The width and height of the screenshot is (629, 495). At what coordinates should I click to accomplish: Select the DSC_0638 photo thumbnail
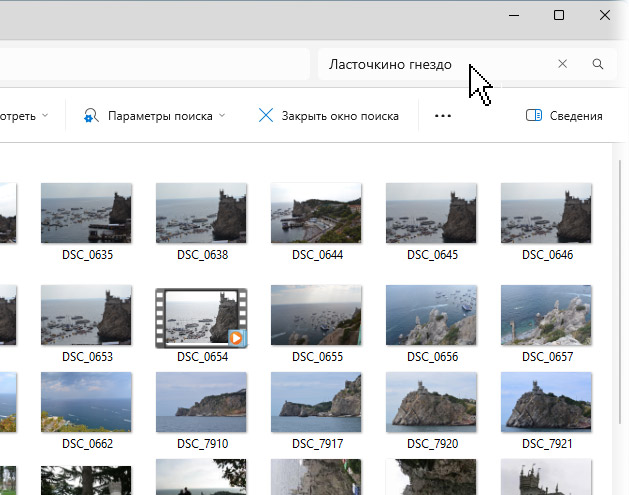tap(201, 213)
